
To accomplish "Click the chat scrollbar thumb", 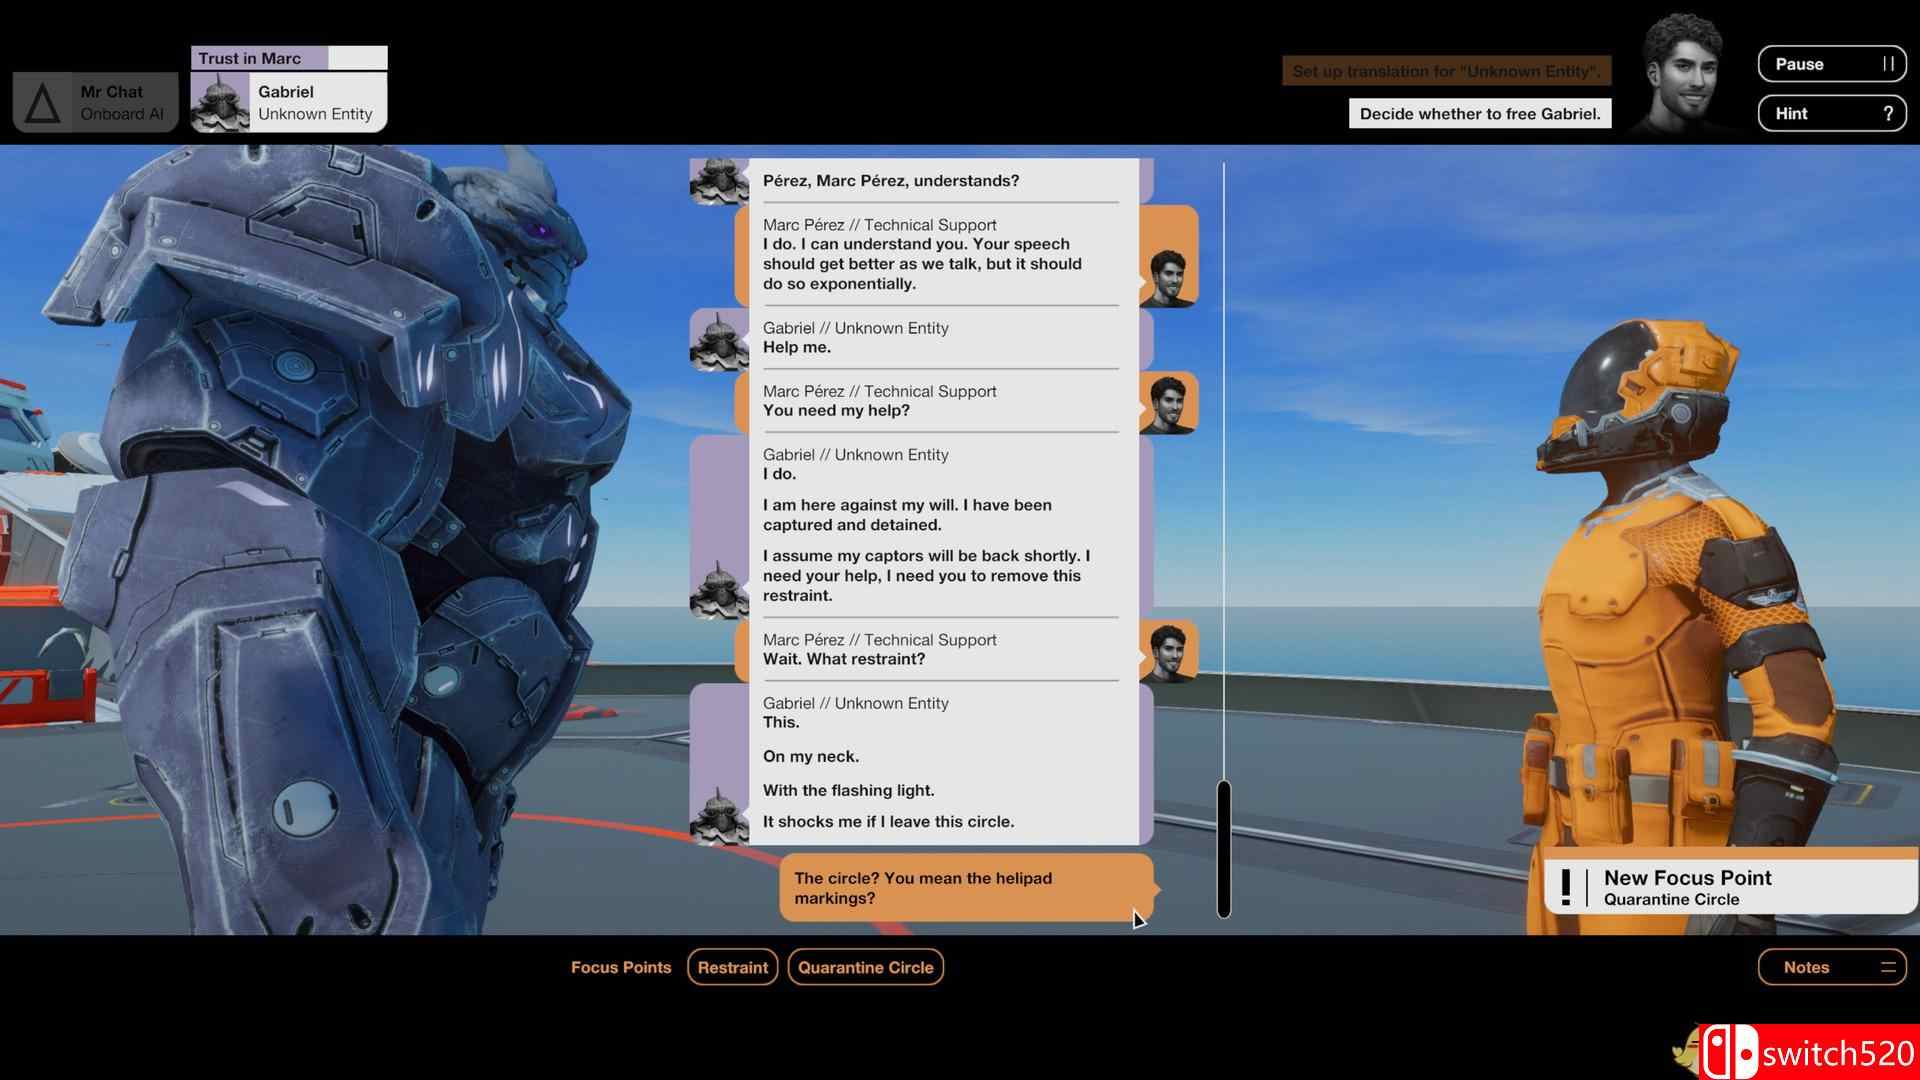I will [x=1223, y=848].
